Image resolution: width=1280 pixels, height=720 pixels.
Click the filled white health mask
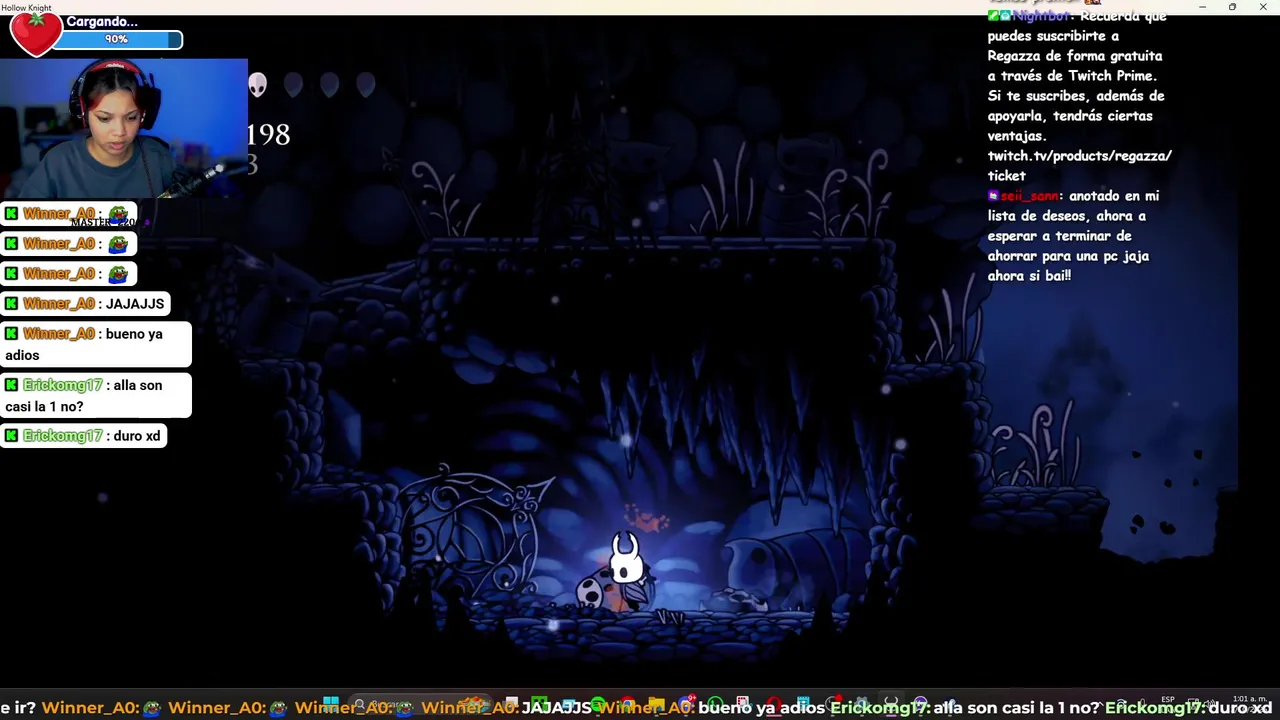click(258, 85)
